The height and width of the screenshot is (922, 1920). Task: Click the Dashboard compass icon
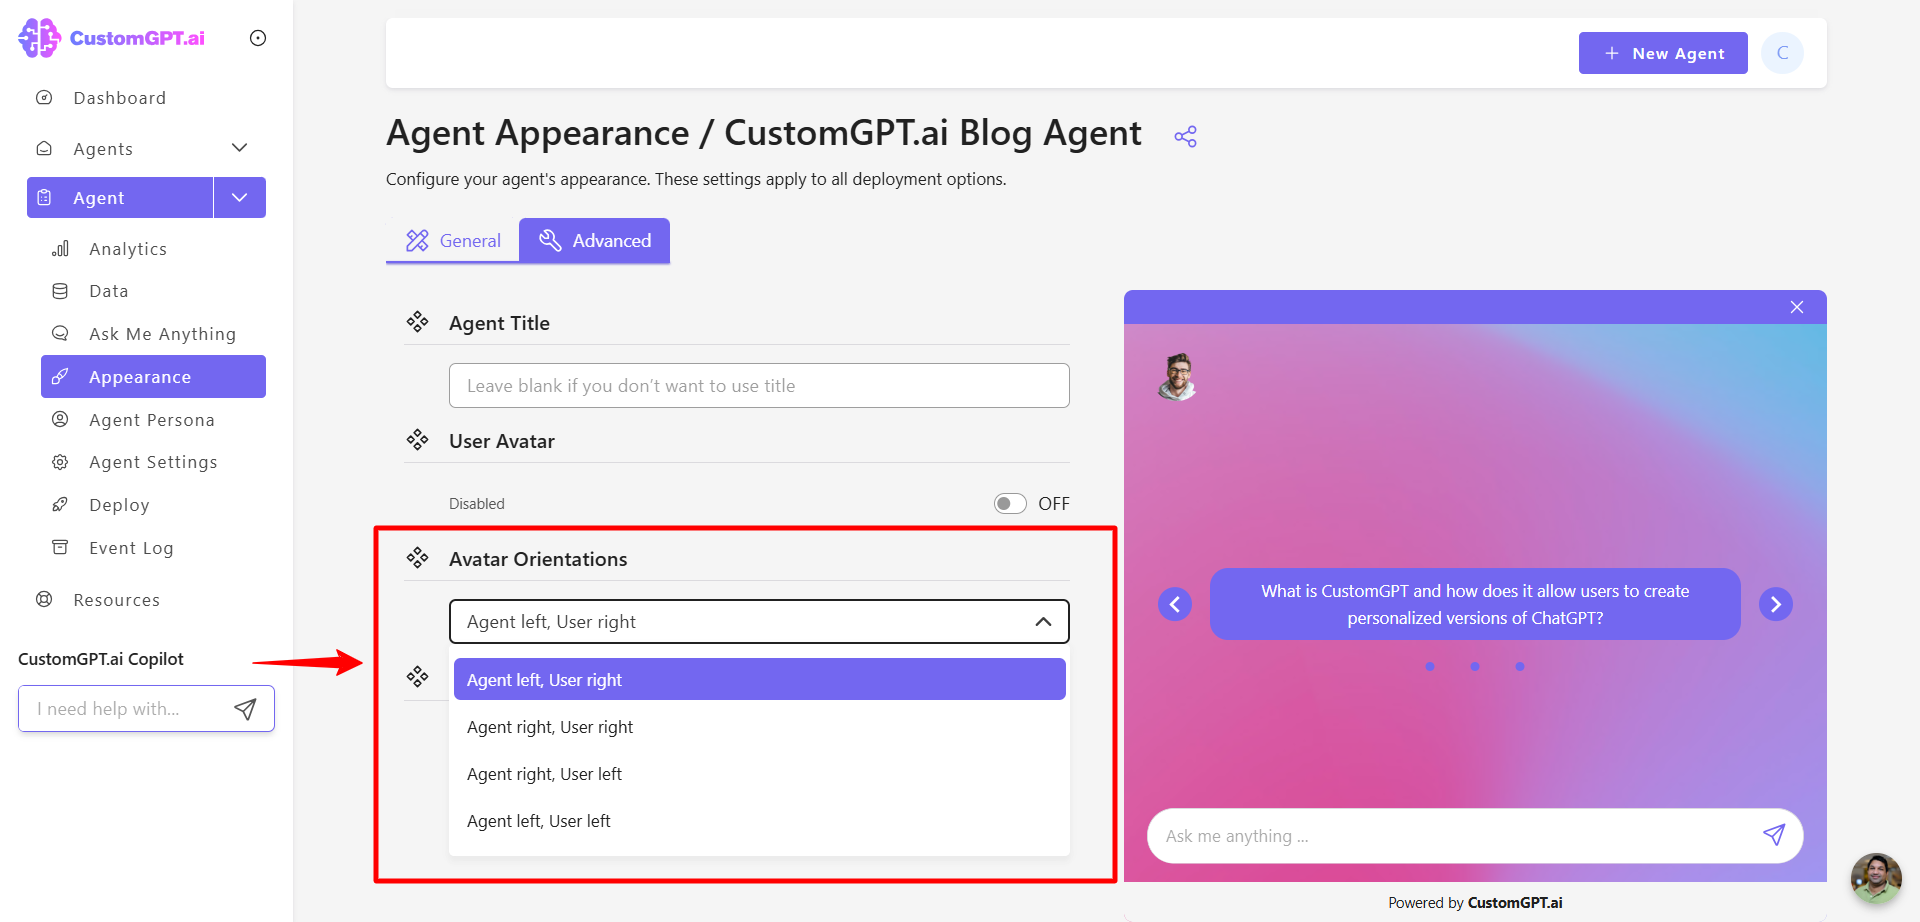pyautogui.click(x=44, y=97)
